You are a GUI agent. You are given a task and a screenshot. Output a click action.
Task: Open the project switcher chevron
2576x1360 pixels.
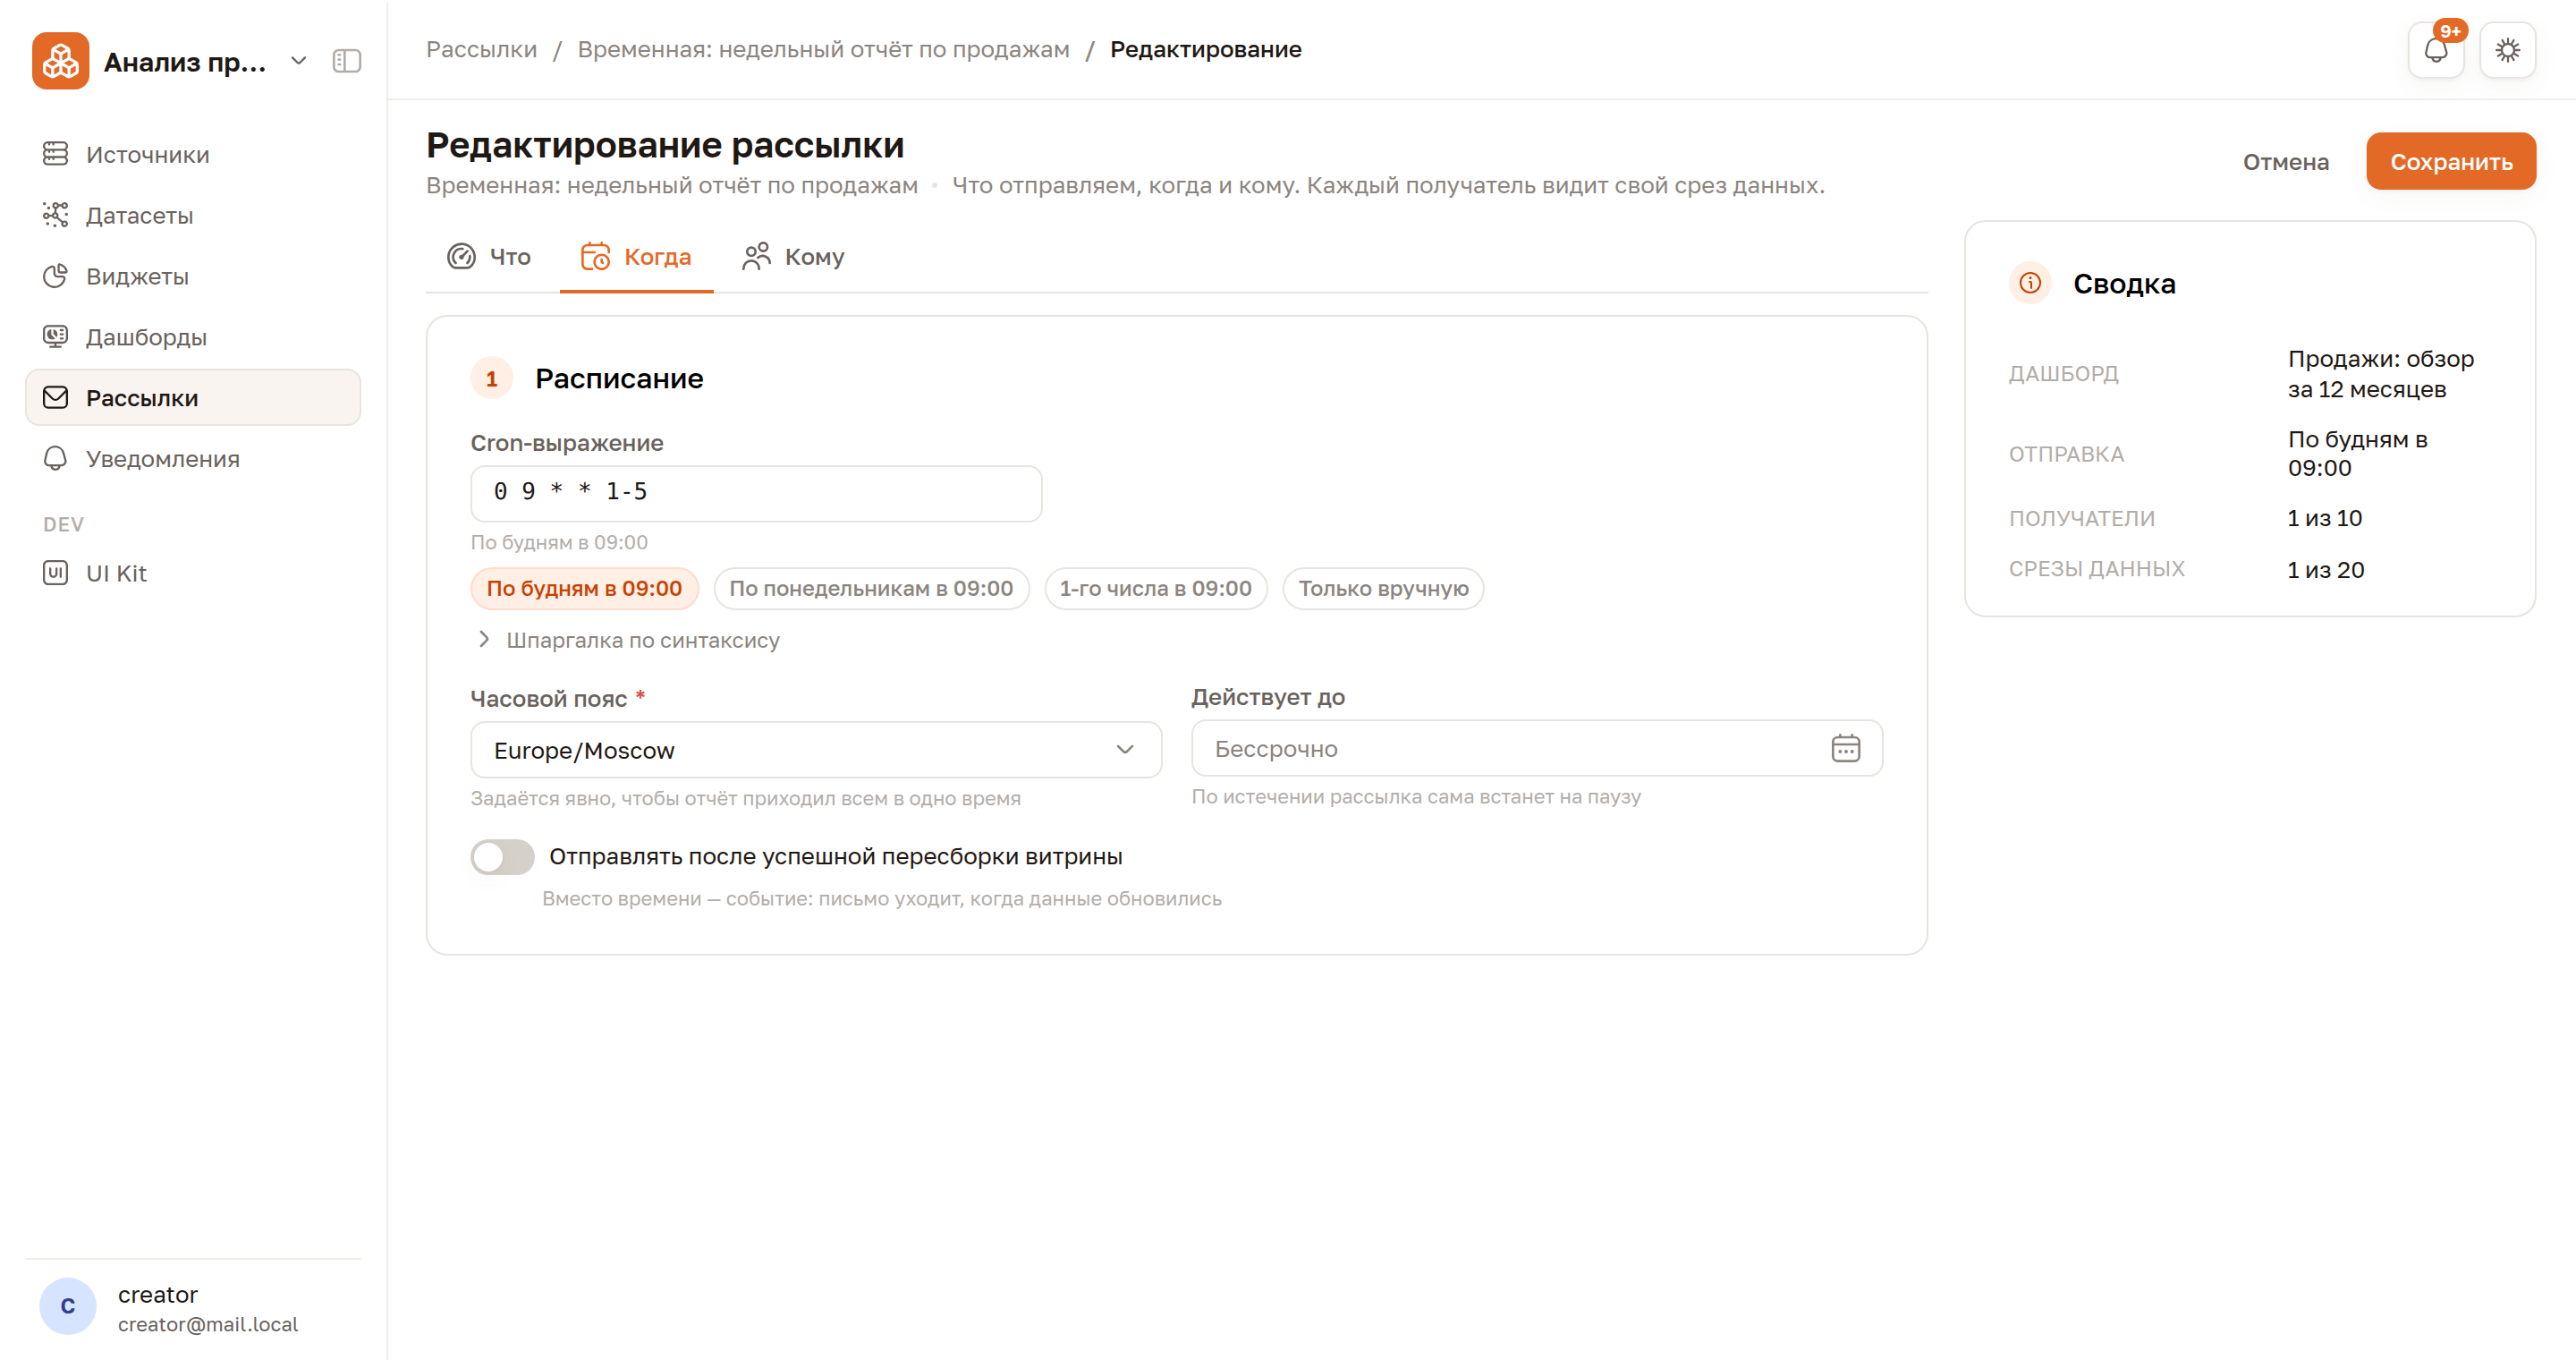(298, 61)
